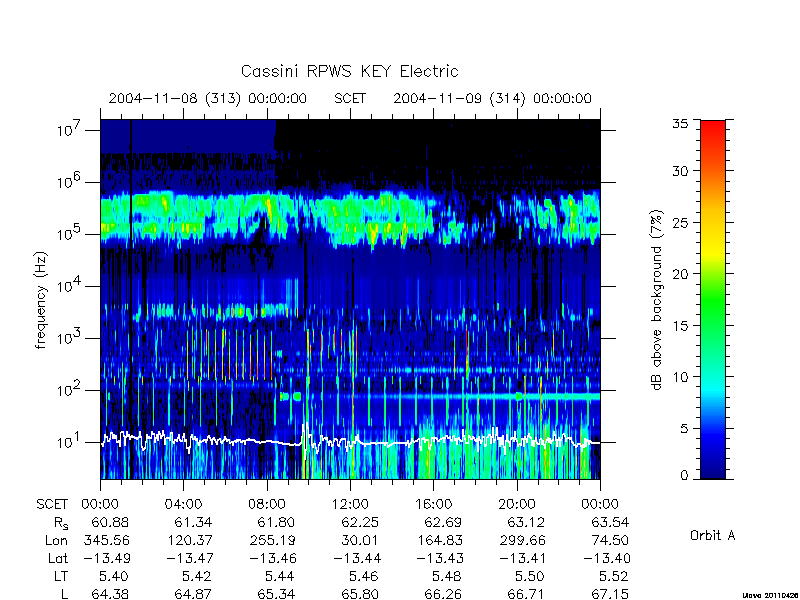The width and height of the screenshot is (800, 600).
Task: Click the LT value '5.40'
Action: (113, 576)
